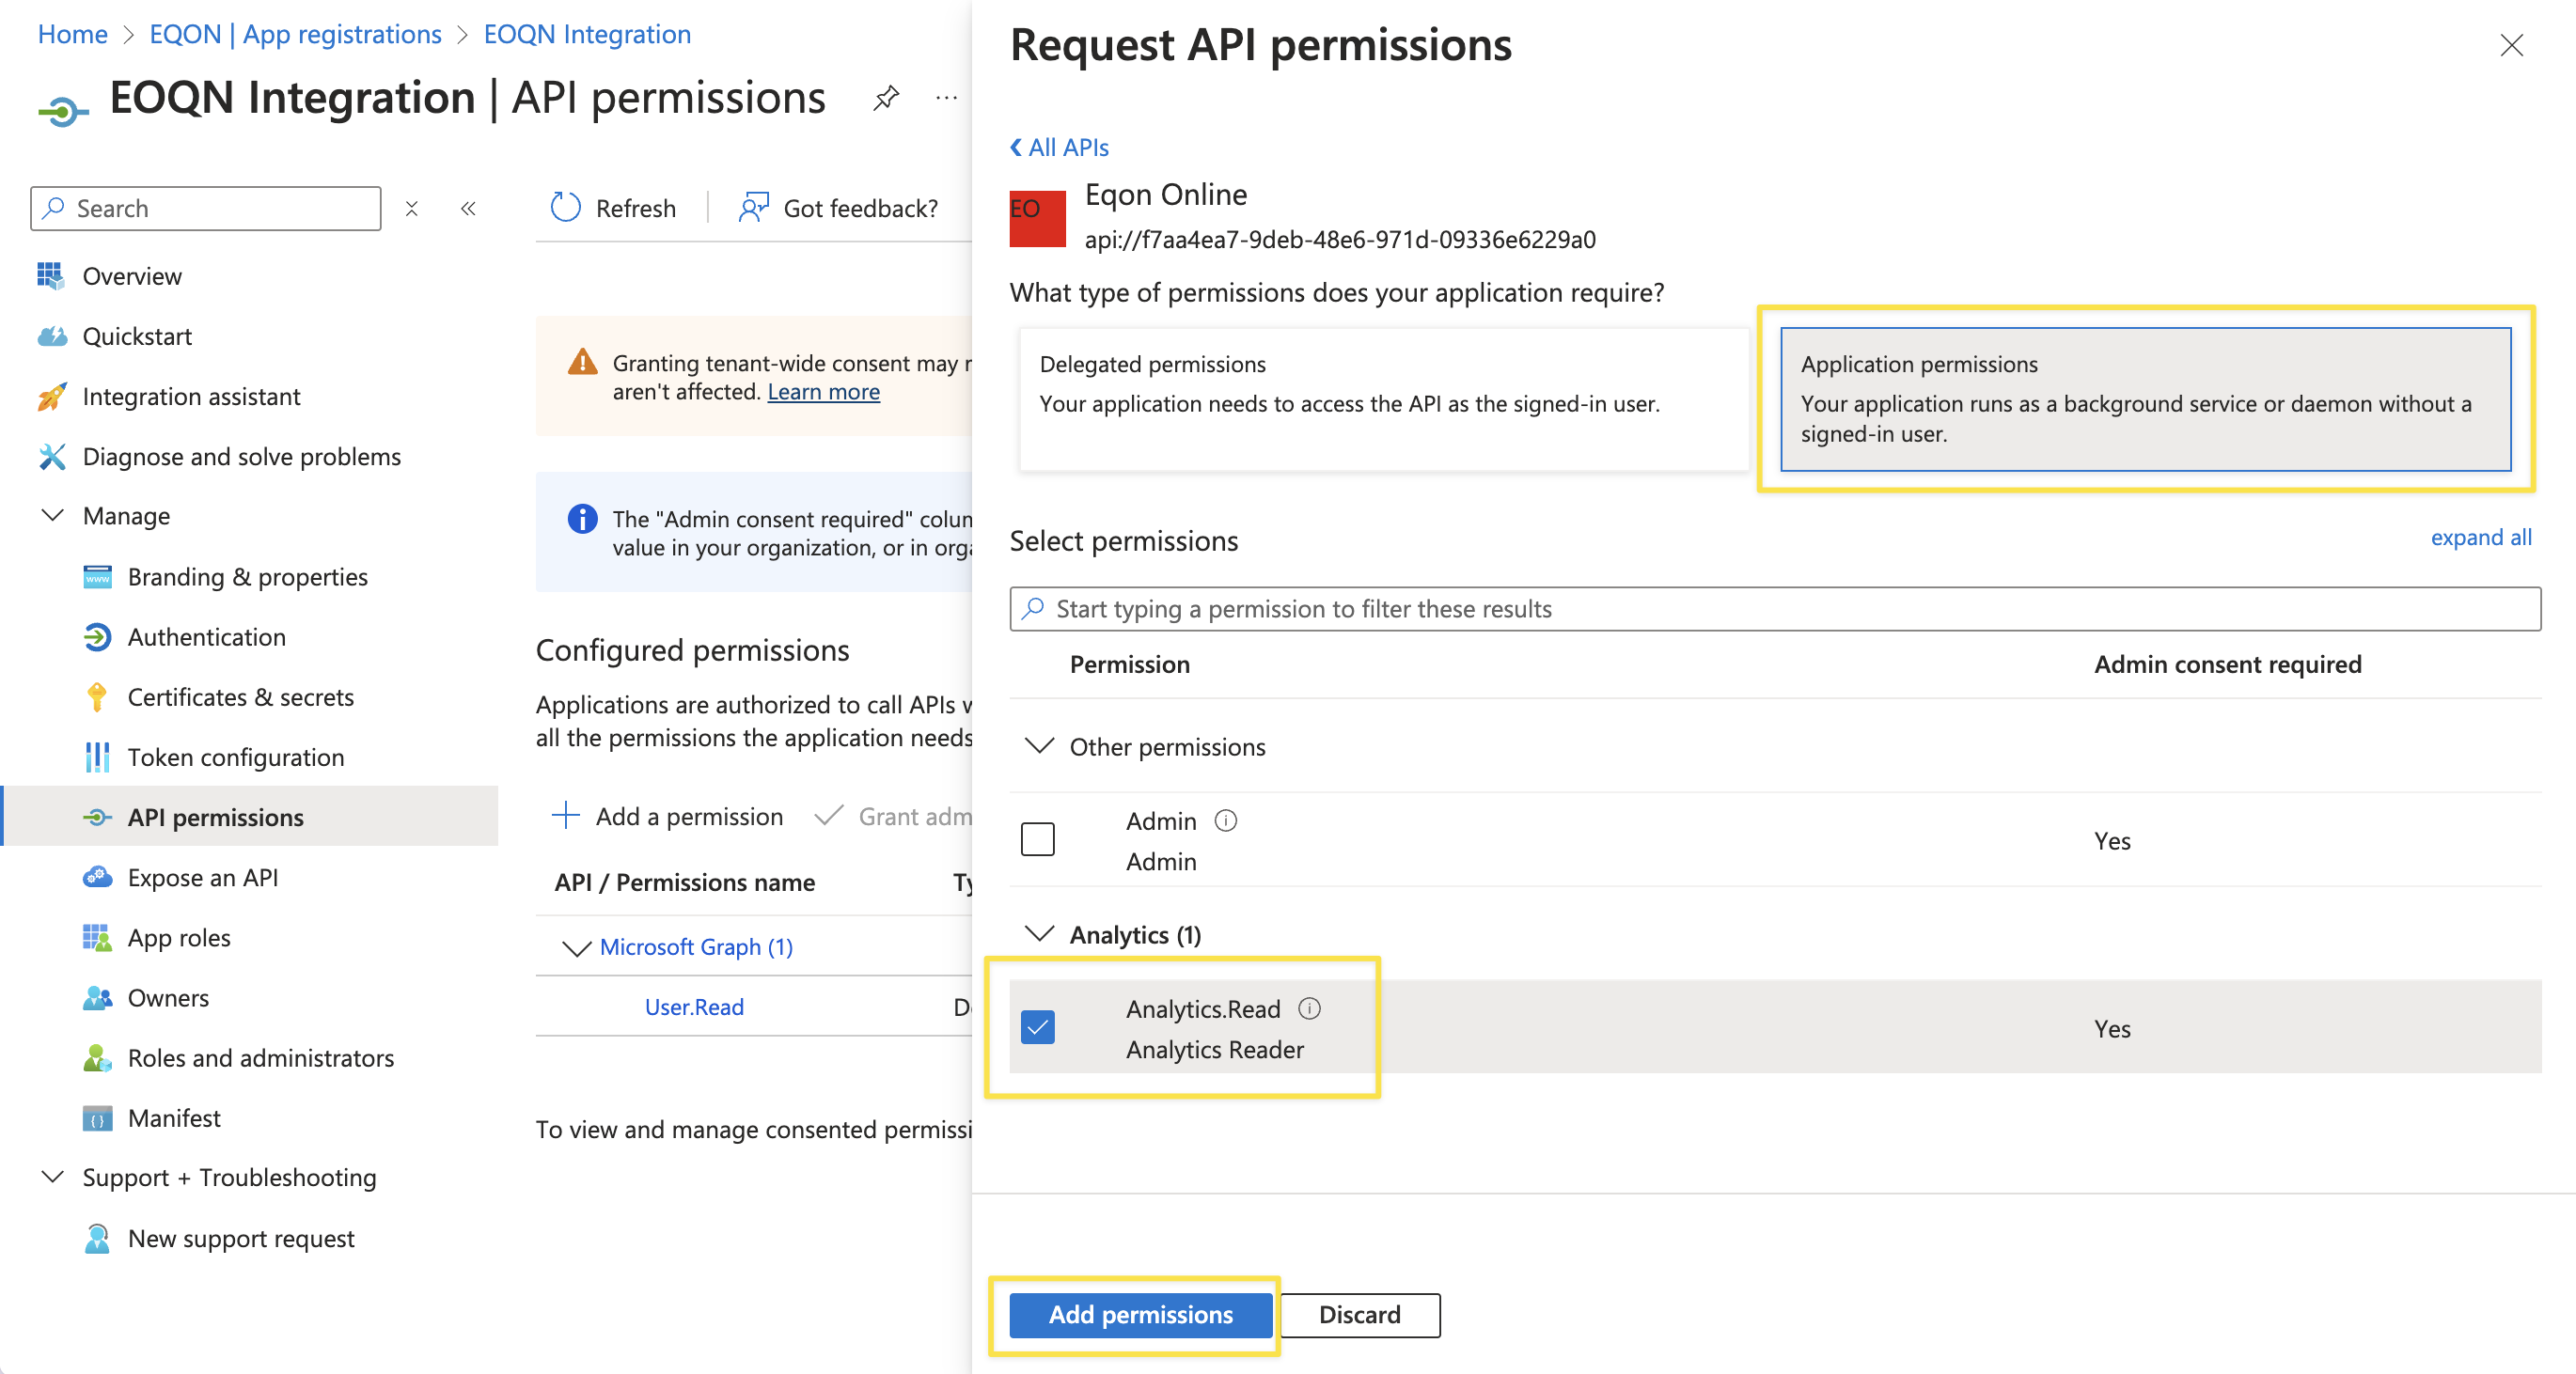Focus the sidebar Search box
Viewport: 2576px width, 1374px height.
click(206, 208)
